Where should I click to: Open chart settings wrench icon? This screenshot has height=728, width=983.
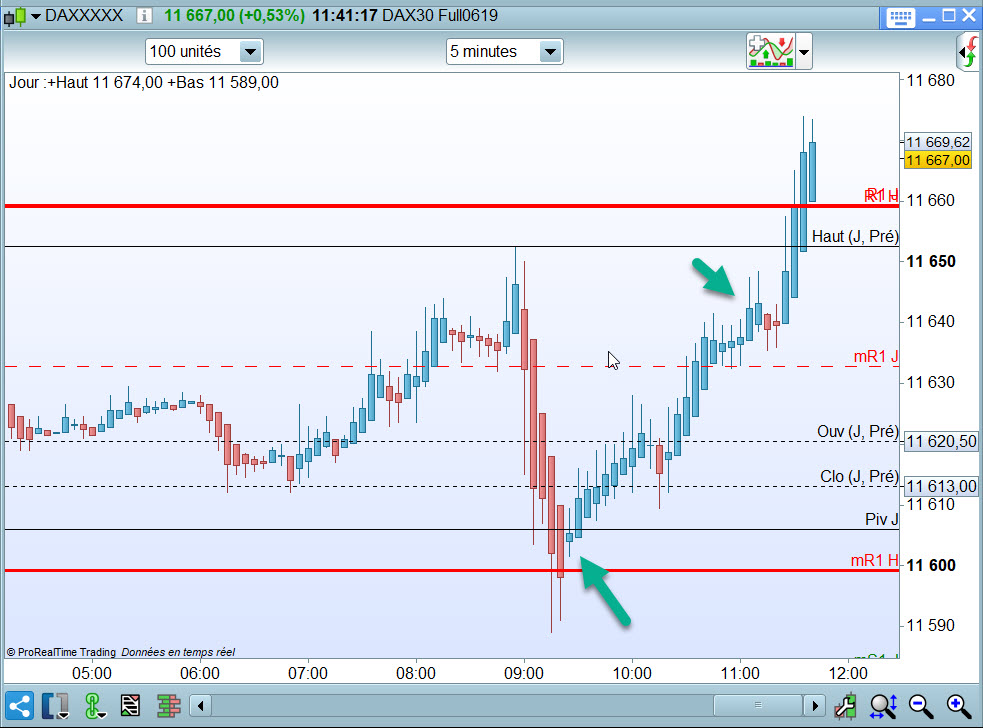846,706
